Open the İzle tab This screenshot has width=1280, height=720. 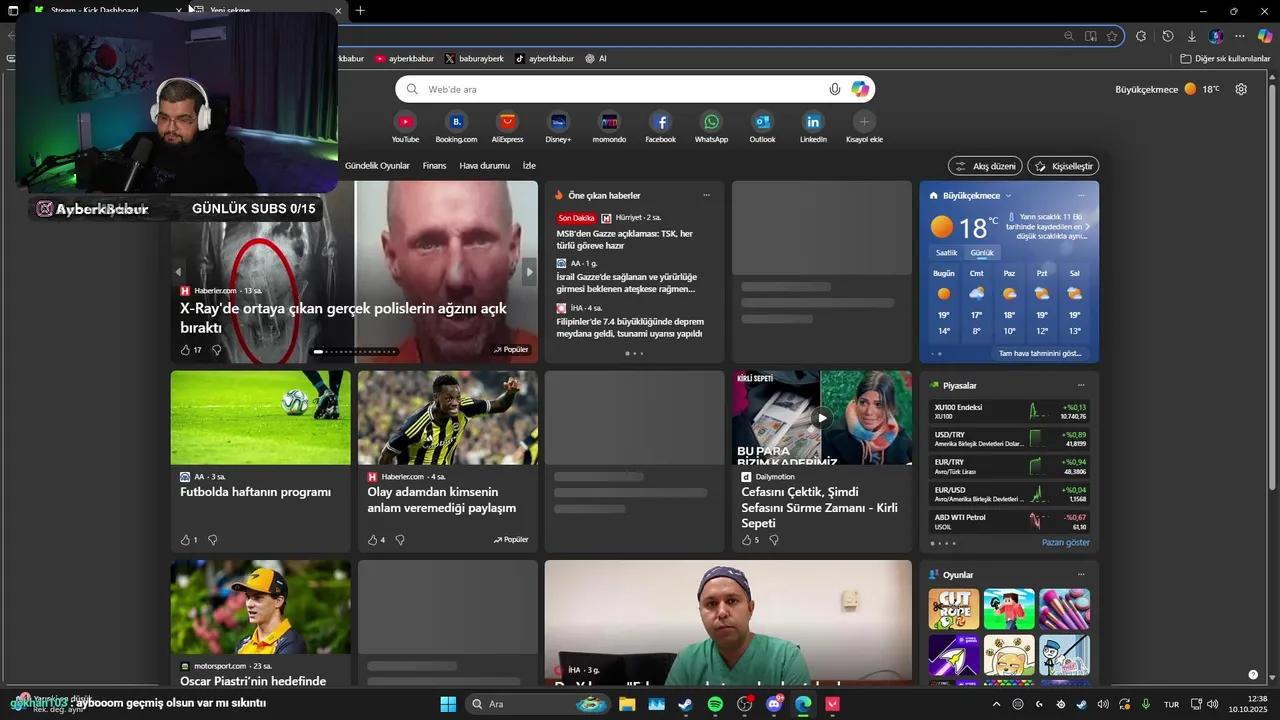tap(529, 166)
